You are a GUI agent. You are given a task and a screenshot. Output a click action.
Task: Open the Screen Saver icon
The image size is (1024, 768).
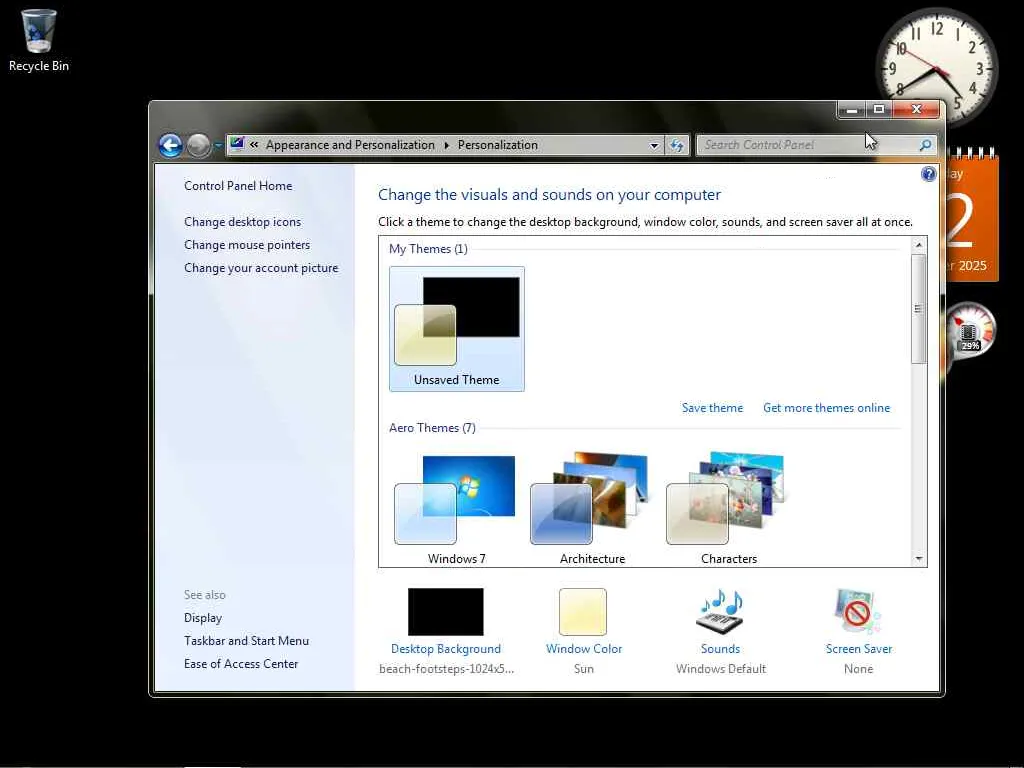pos(858,612)
